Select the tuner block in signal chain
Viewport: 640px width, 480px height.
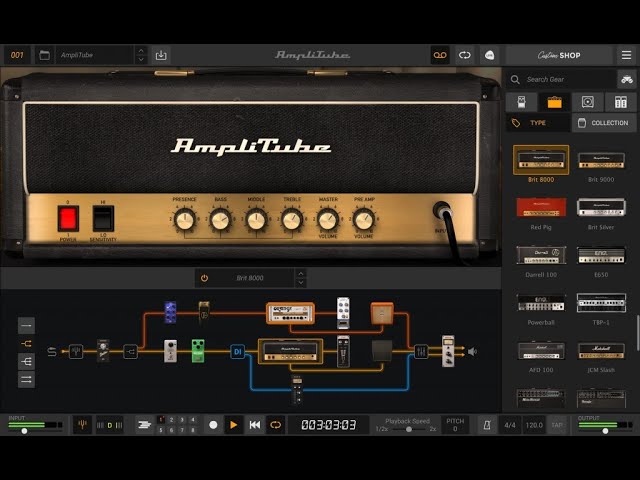click(76, 351)
